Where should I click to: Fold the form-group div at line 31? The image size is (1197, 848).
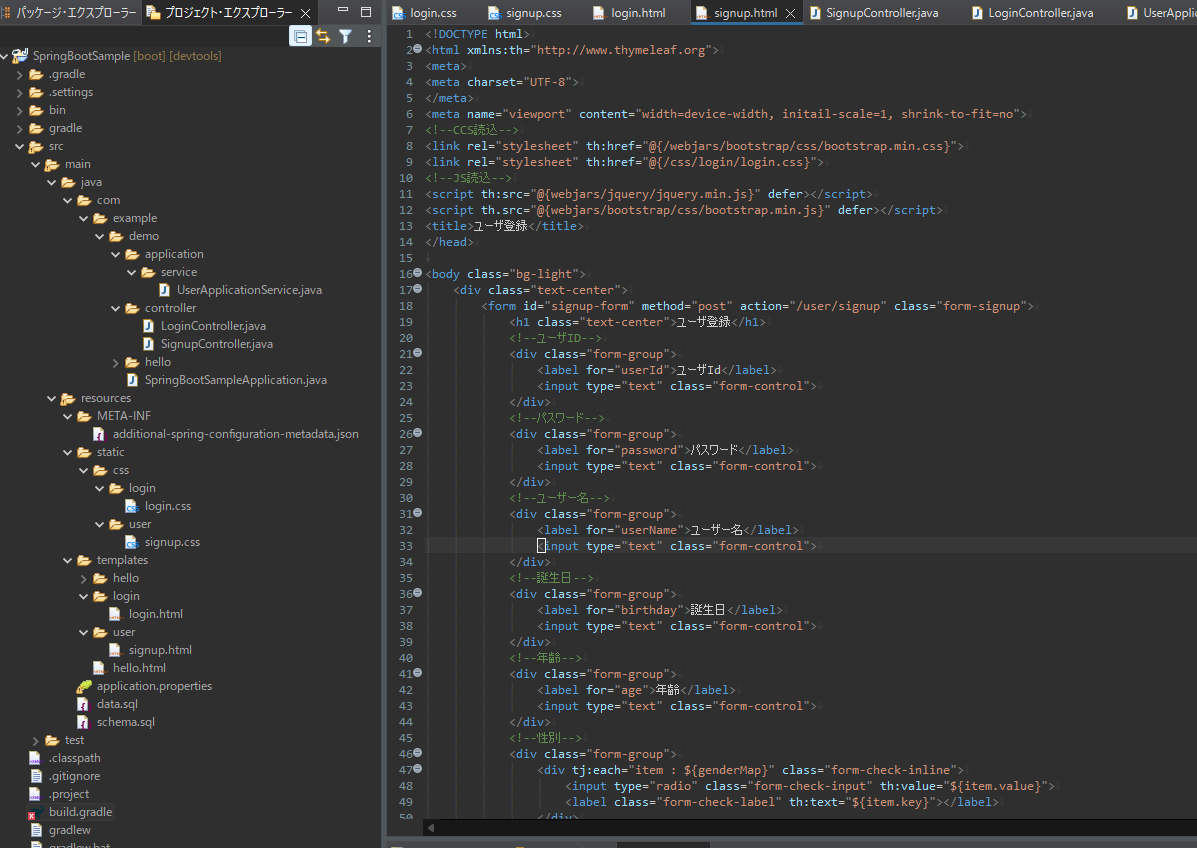[x=417, y=513]
